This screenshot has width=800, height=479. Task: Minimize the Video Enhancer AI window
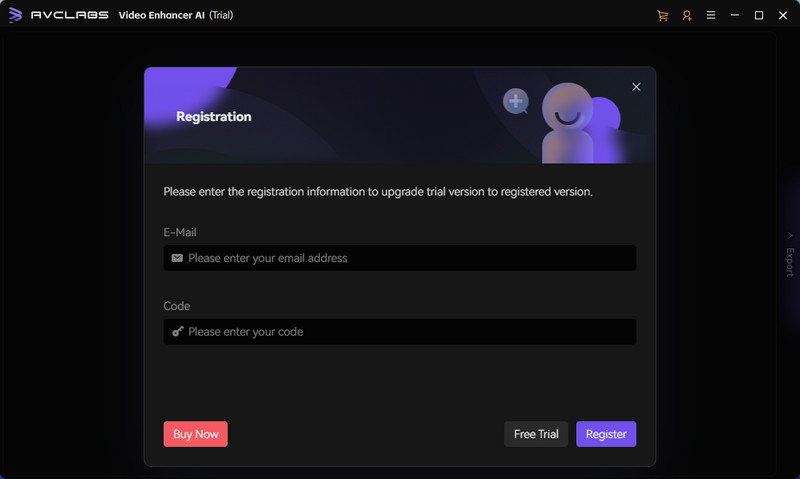pyautogui.click(x=735, y=15)
